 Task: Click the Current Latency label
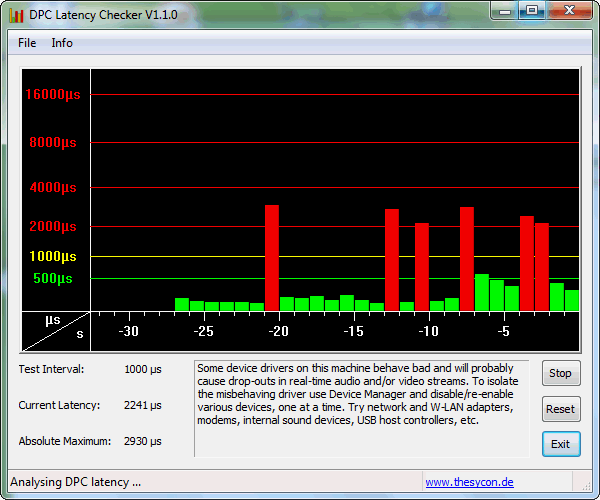59,405
